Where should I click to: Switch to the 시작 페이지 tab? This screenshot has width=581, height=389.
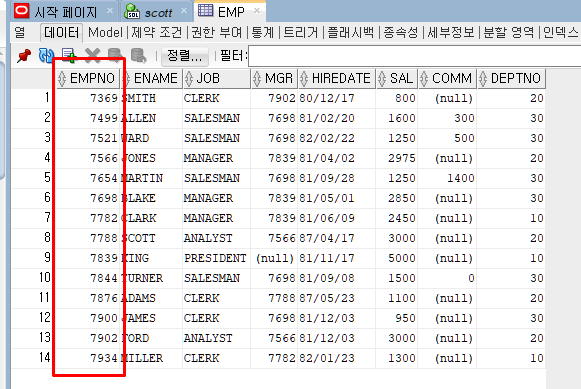(65, 12)
